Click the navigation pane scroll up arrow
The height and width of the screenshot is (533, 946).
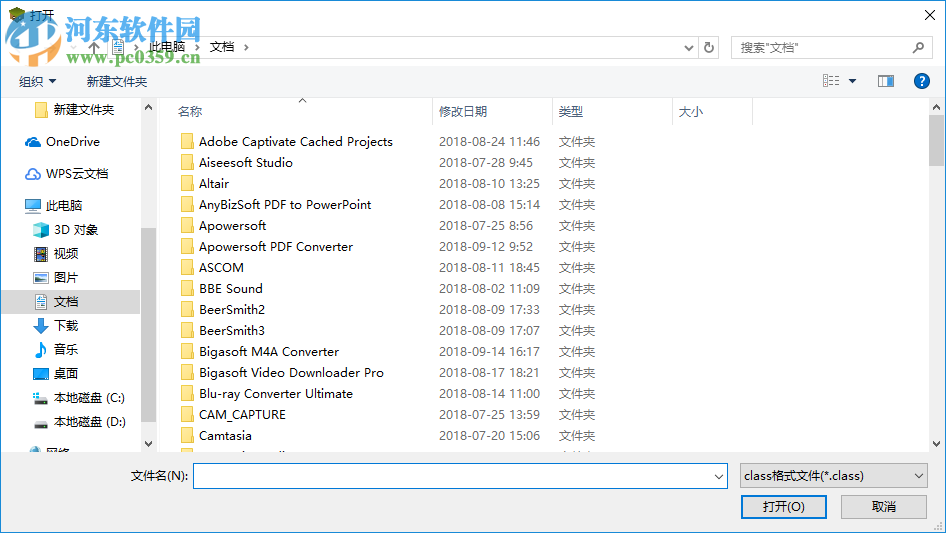pos(148,107)
